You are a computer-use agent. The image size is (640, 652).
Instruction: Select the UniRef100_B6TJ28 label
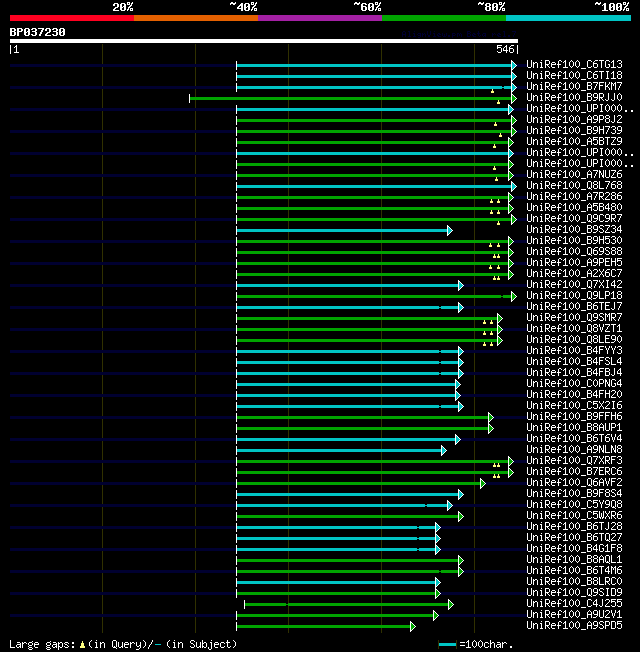coord(574,527)
